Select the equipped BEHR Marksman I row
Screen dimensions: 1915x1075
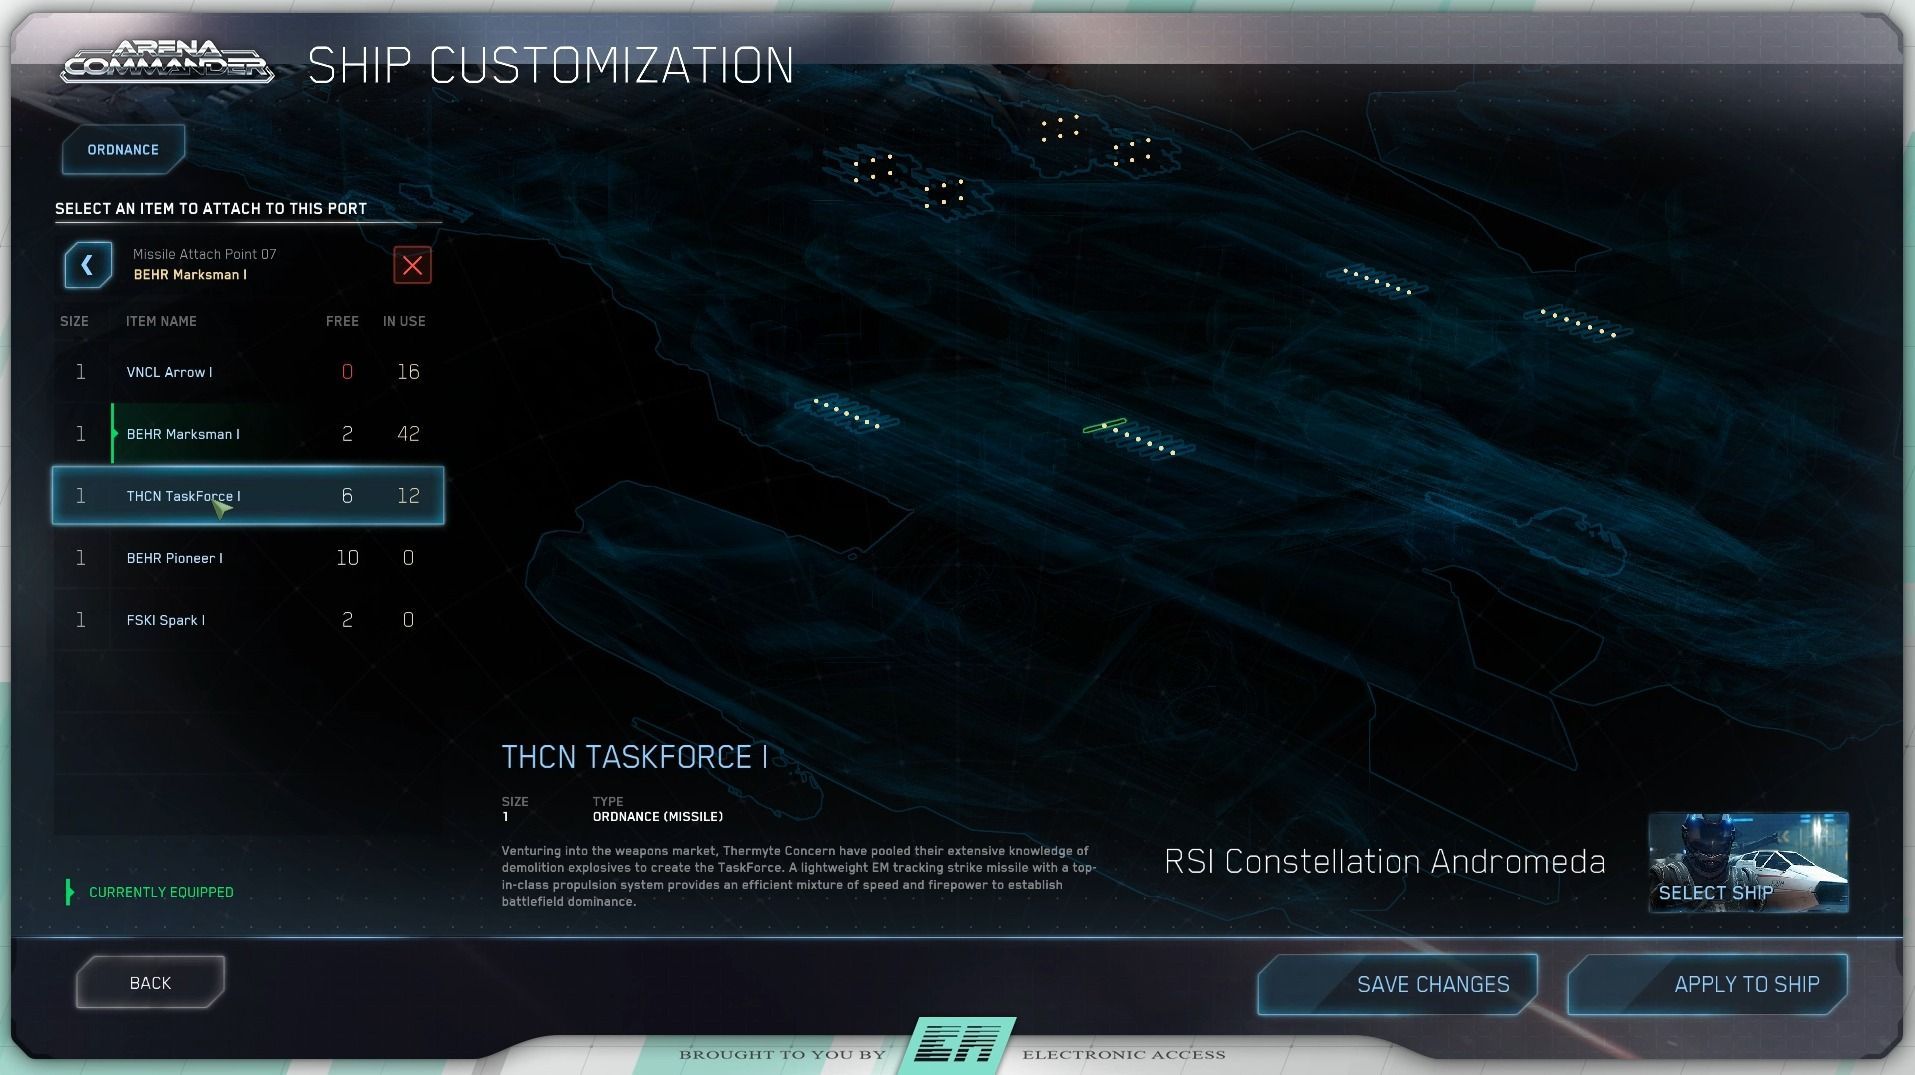248,434
